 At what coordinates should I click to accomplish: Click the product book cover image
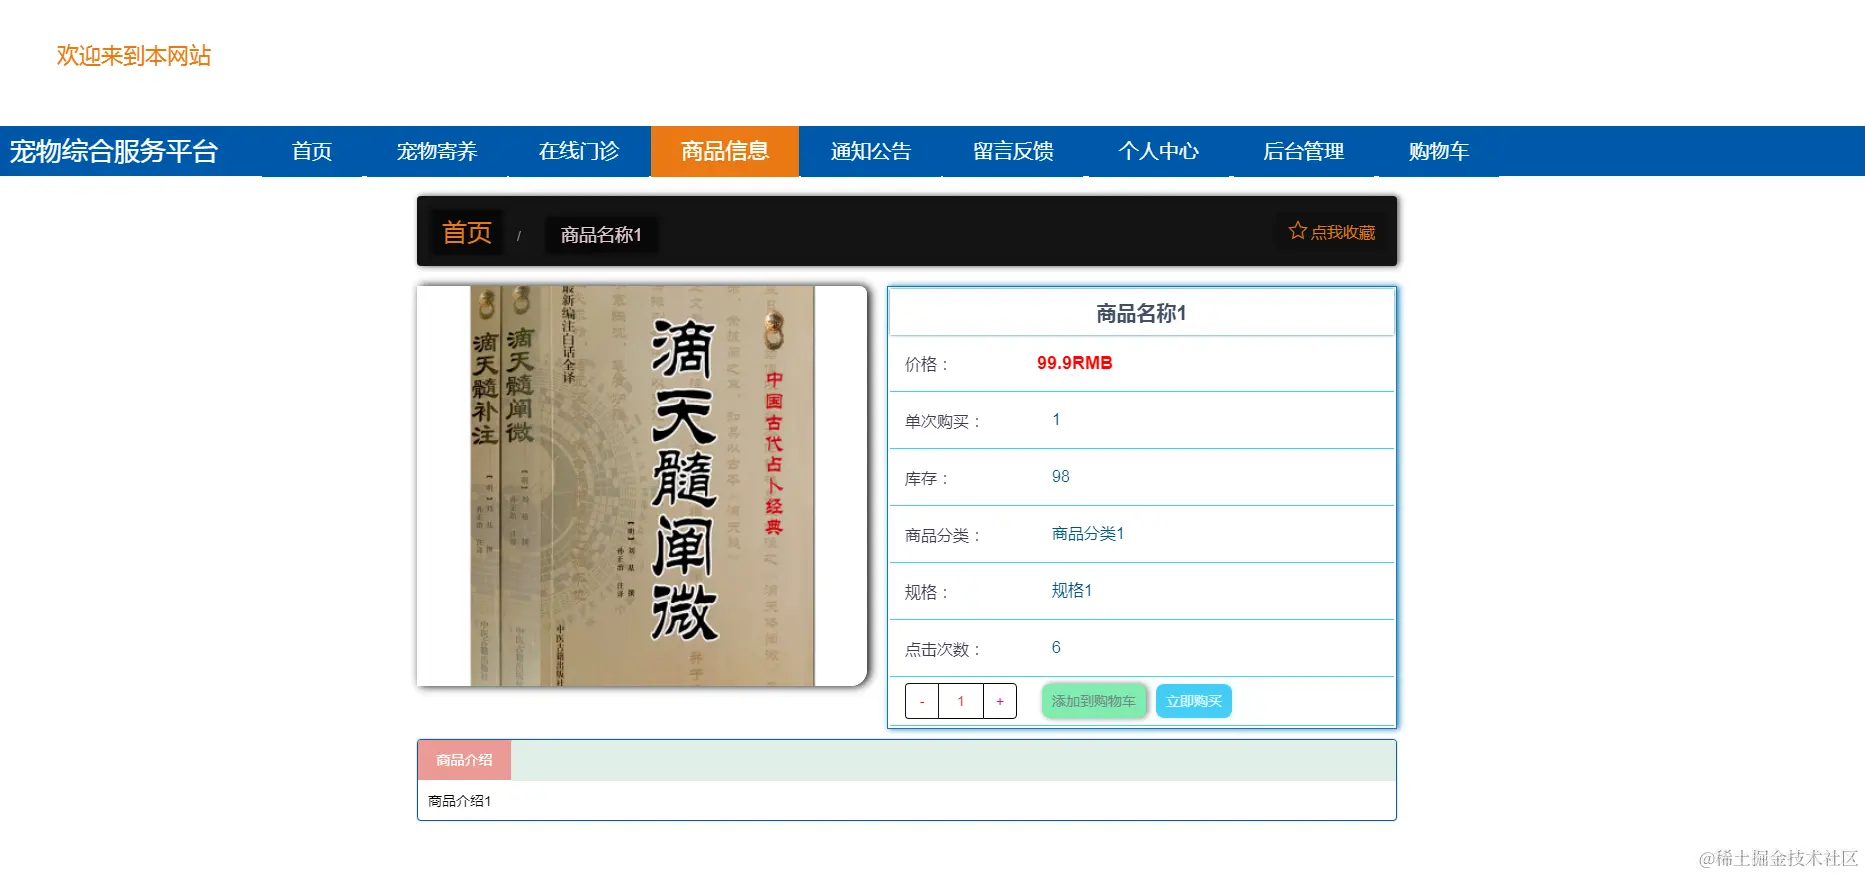click(x=642, y=486)
